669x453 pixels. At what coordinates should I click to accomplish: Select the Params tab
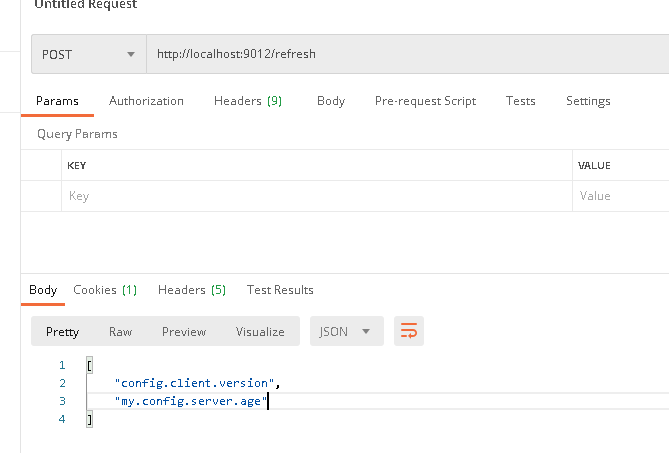pyautogui.click(x=57, y=101)
